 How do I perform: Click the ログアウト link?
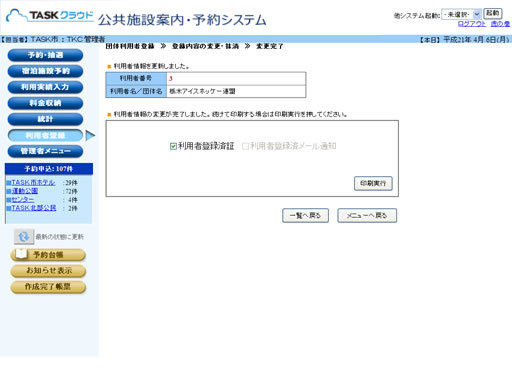coord(472,24)
